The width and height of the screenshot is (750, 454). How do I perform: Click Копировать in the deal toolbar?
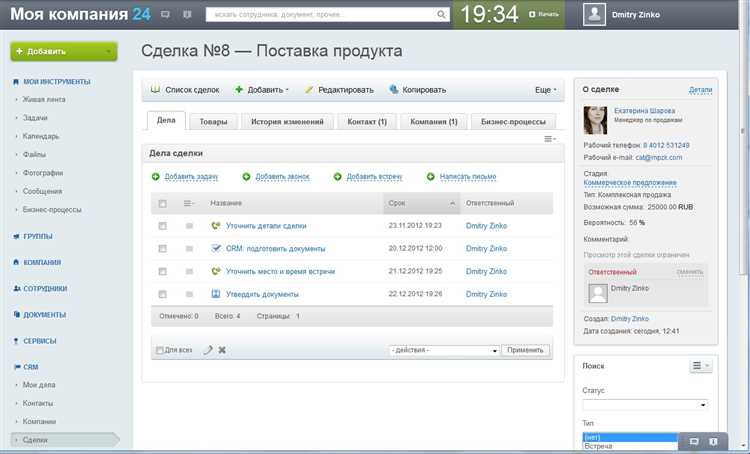pos(418,90)
